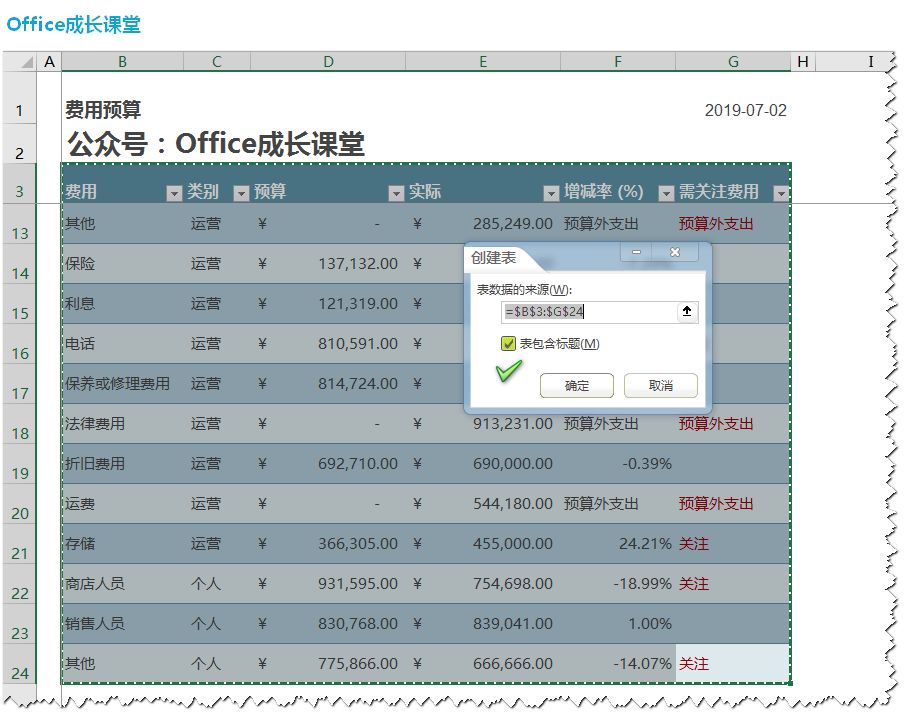The height and width of the screenshot is (717, 907).
Task: Open the 增减率 (%) filter dropdown
Action: click(666, 193)
